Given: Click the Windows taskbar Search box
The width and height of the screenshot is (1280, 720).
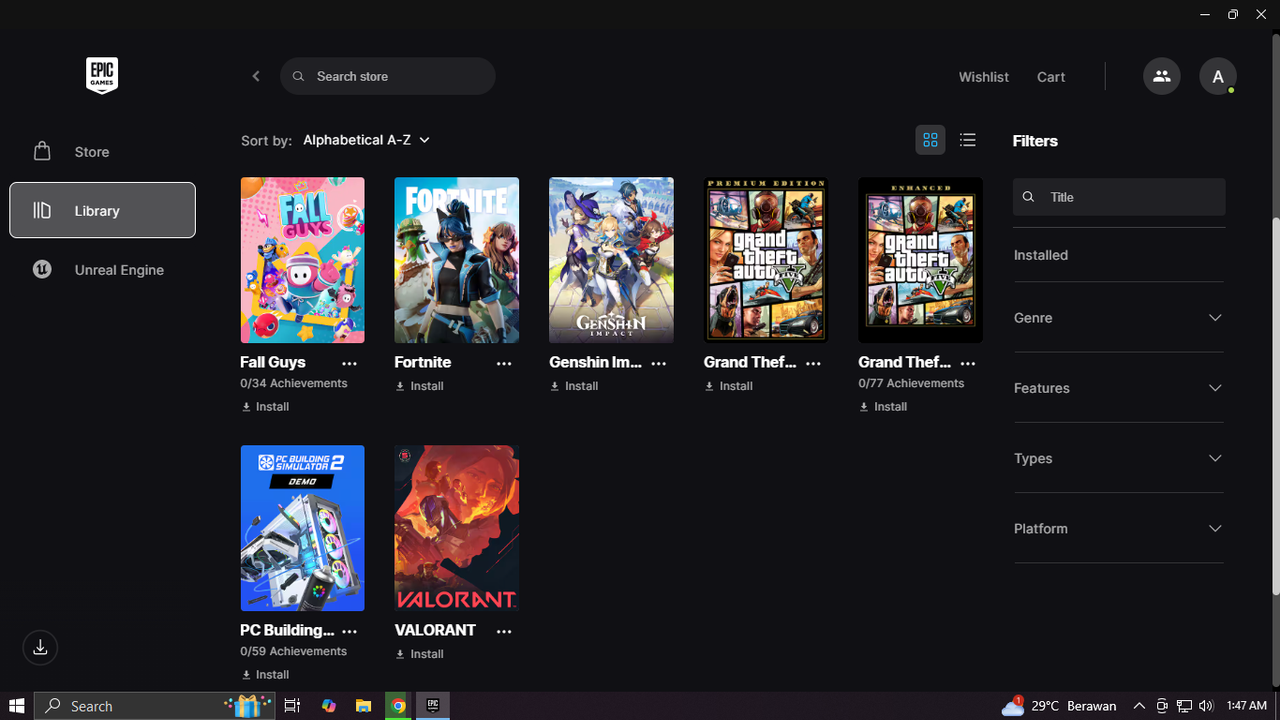Looking at the screenshot, I should pos(155,706).
